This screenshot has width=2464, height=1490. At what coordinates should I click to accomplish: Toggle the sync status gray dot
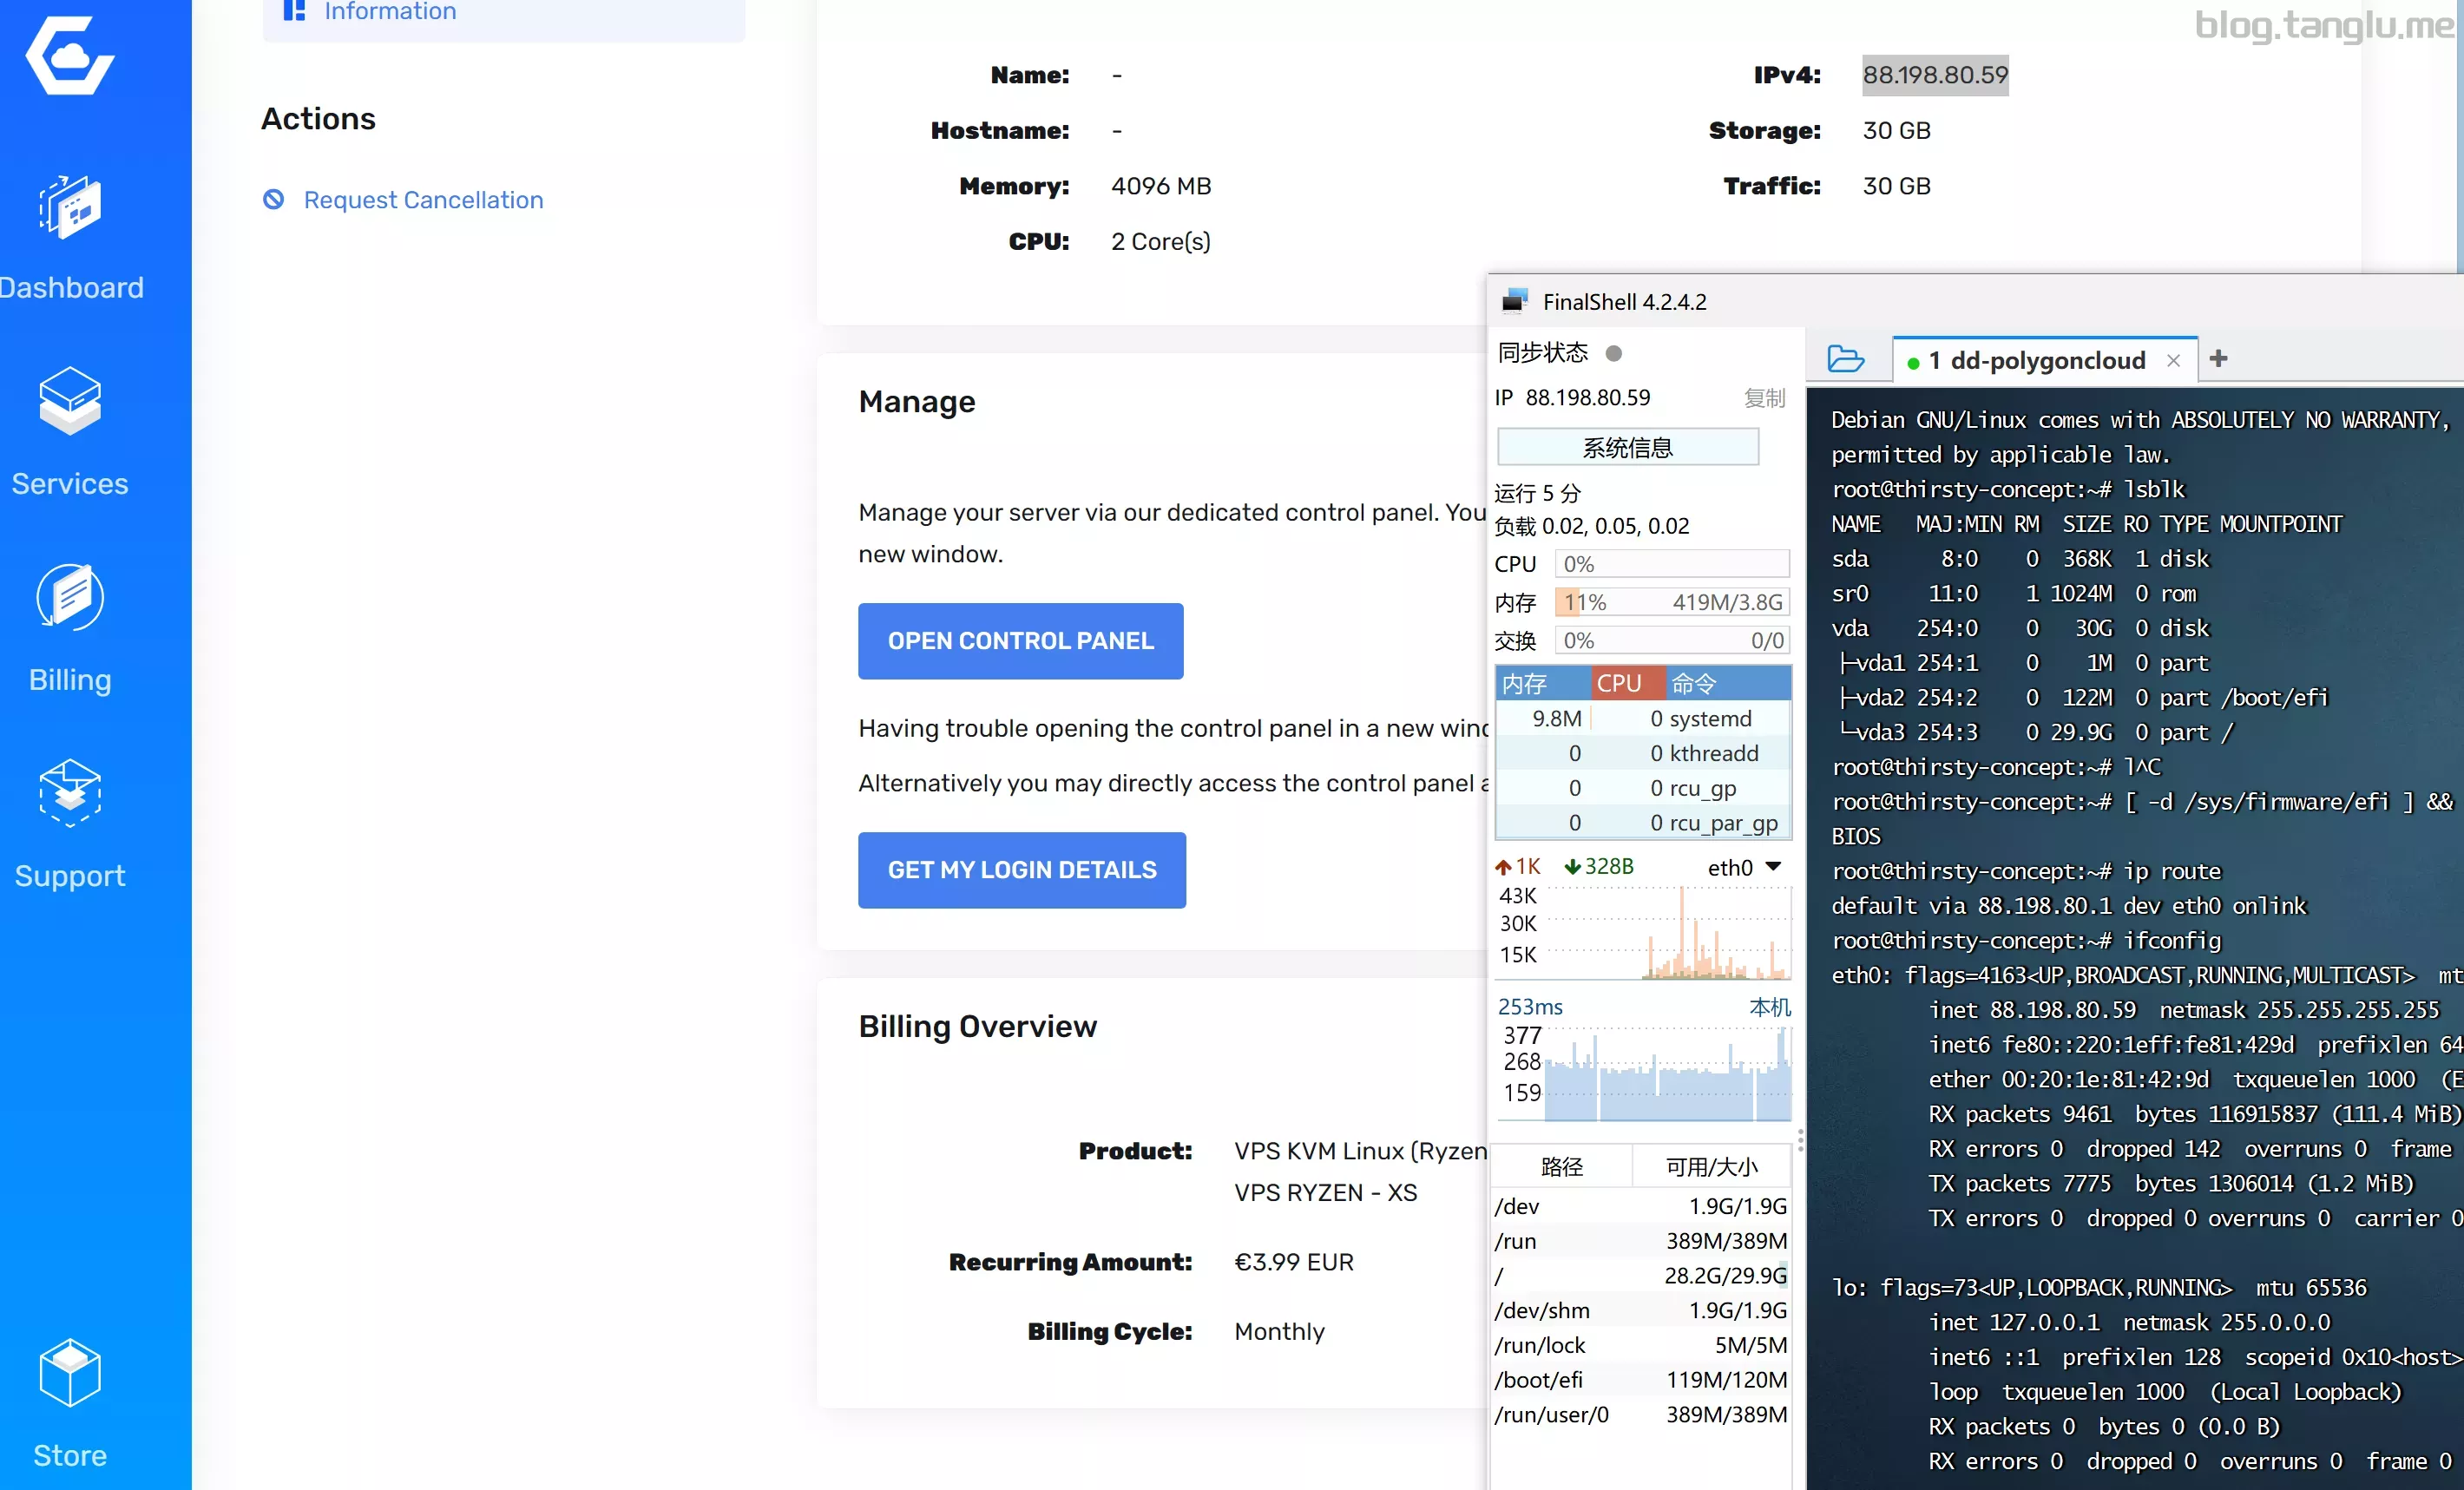coord(1613,353)
